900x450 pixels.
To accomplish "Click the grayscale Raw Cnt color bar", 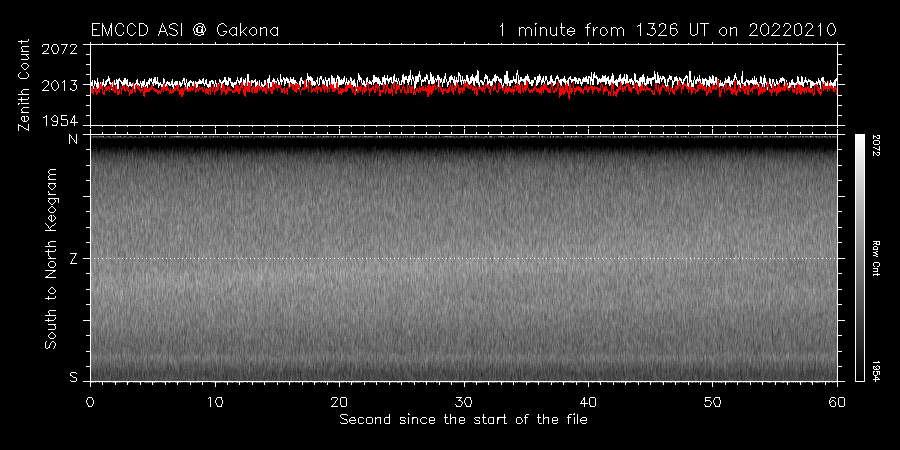I will pos(859,258).
